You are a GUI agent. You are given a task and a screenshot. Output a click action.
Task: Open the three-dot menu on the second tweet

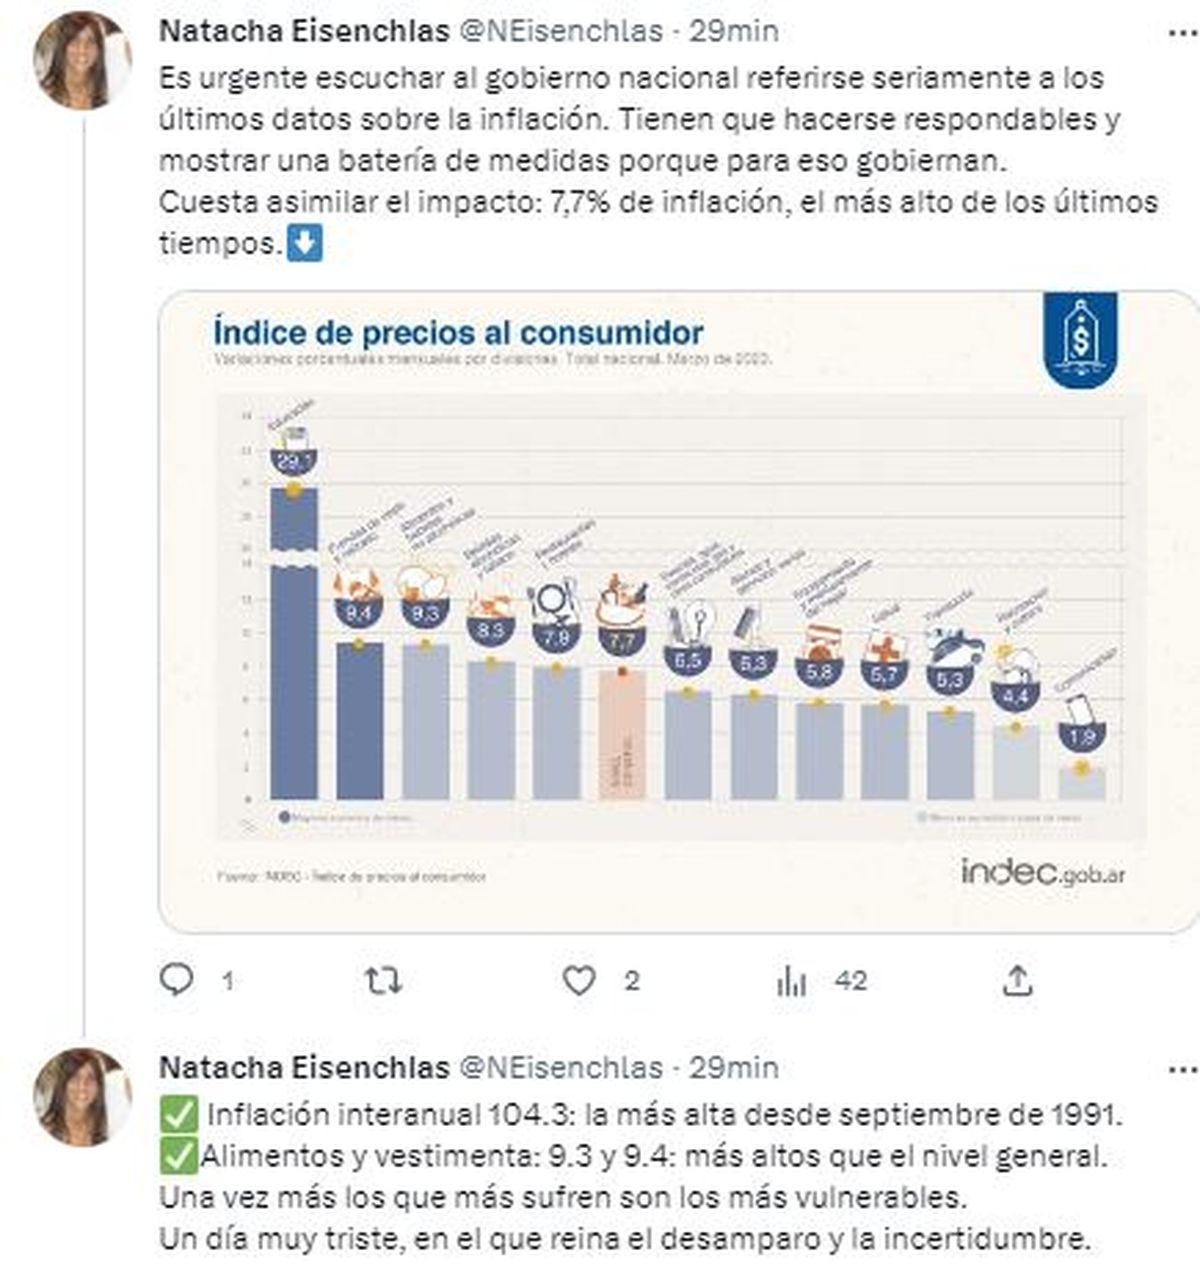(x=1183, y=1068)
